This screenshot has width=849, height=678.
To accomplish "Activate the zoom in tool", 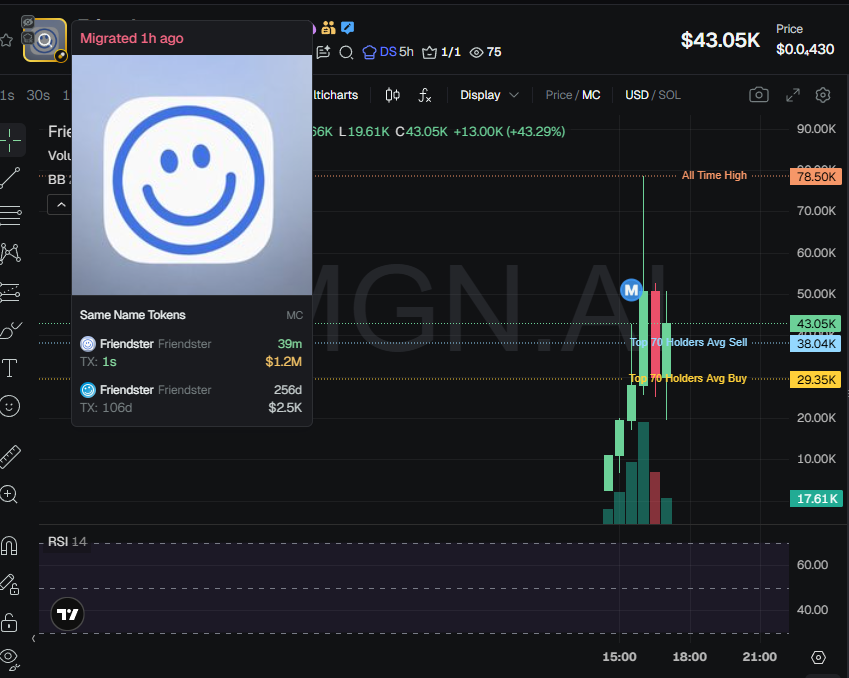I will [9, 494].
